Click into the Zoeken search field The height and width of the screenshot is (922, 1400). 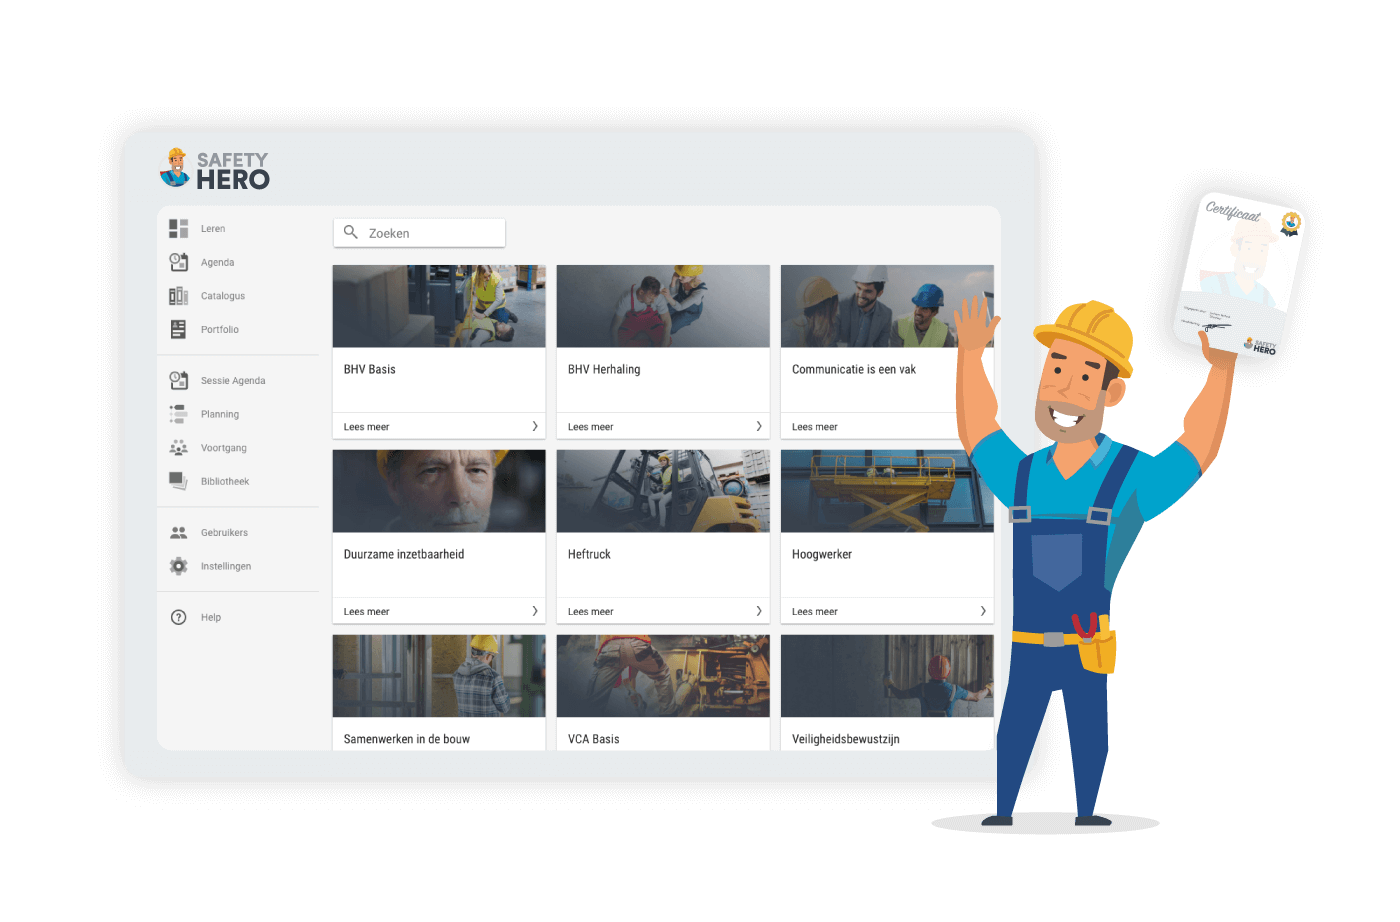click(x=419, y=232)
